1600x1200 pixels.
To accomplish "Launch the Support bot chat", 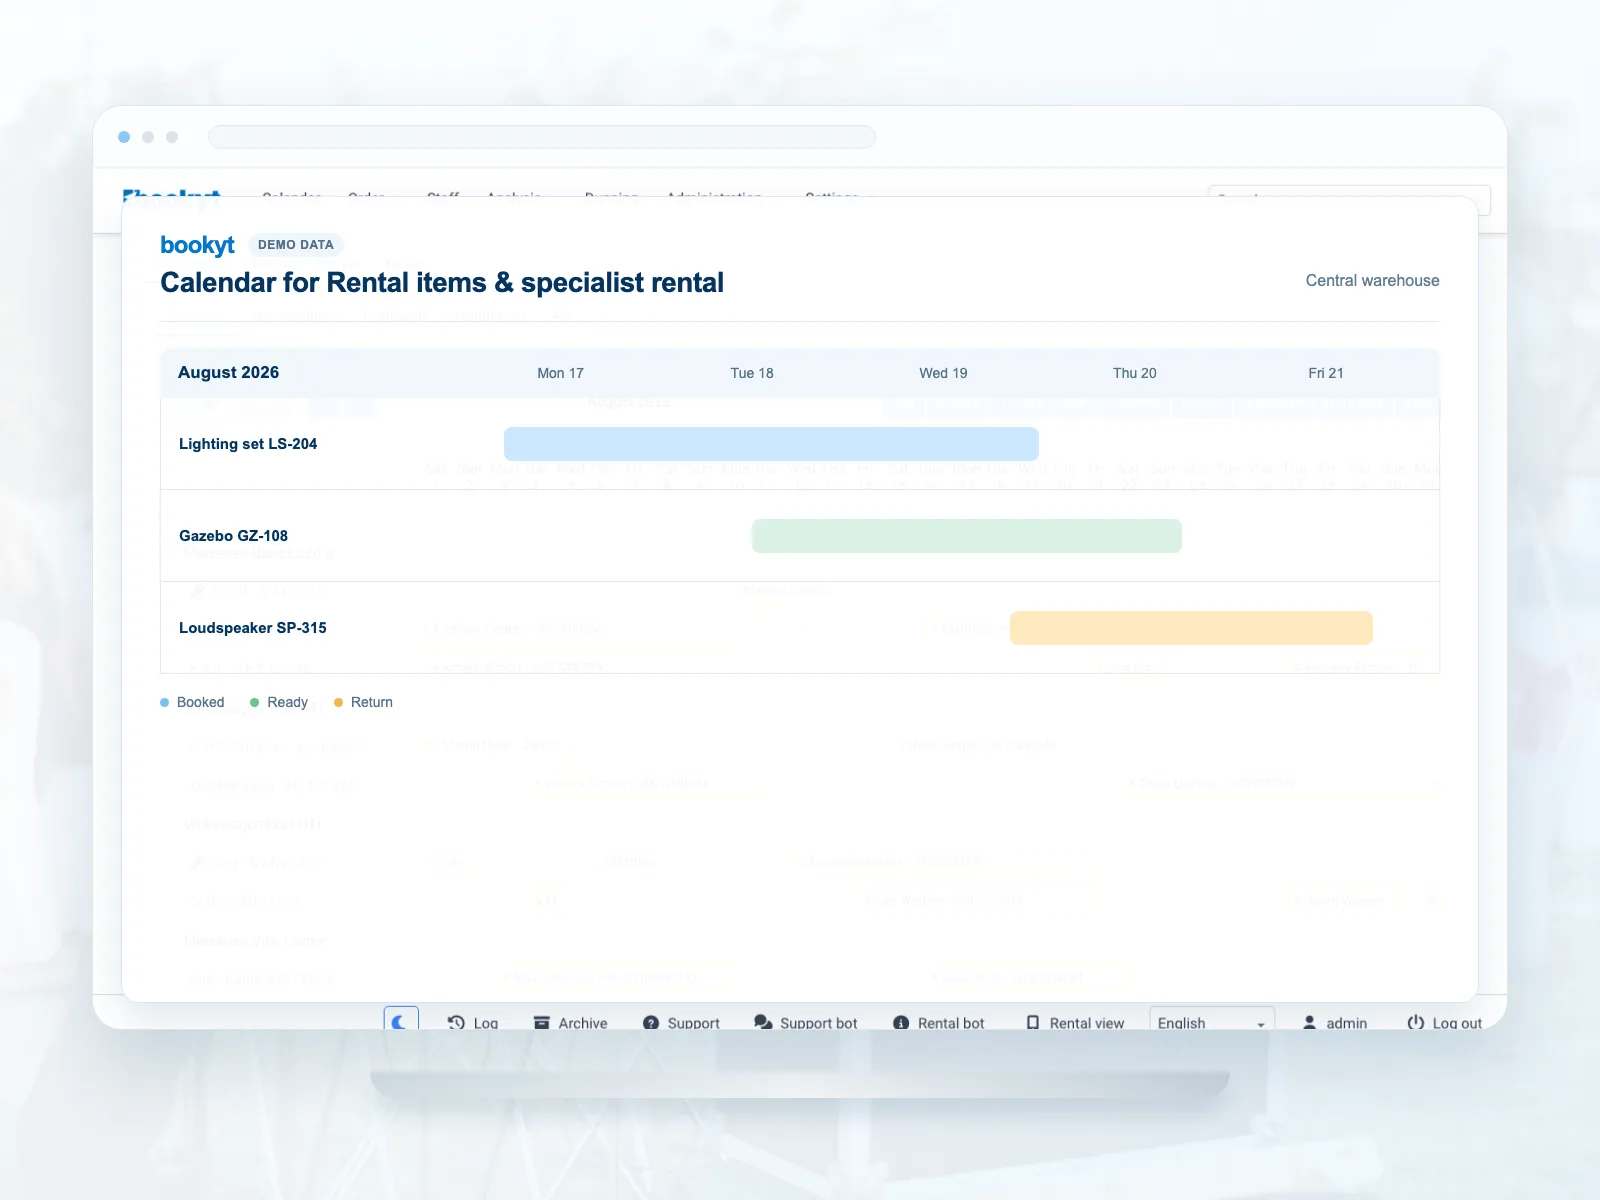I will (x=806, y=1023).
